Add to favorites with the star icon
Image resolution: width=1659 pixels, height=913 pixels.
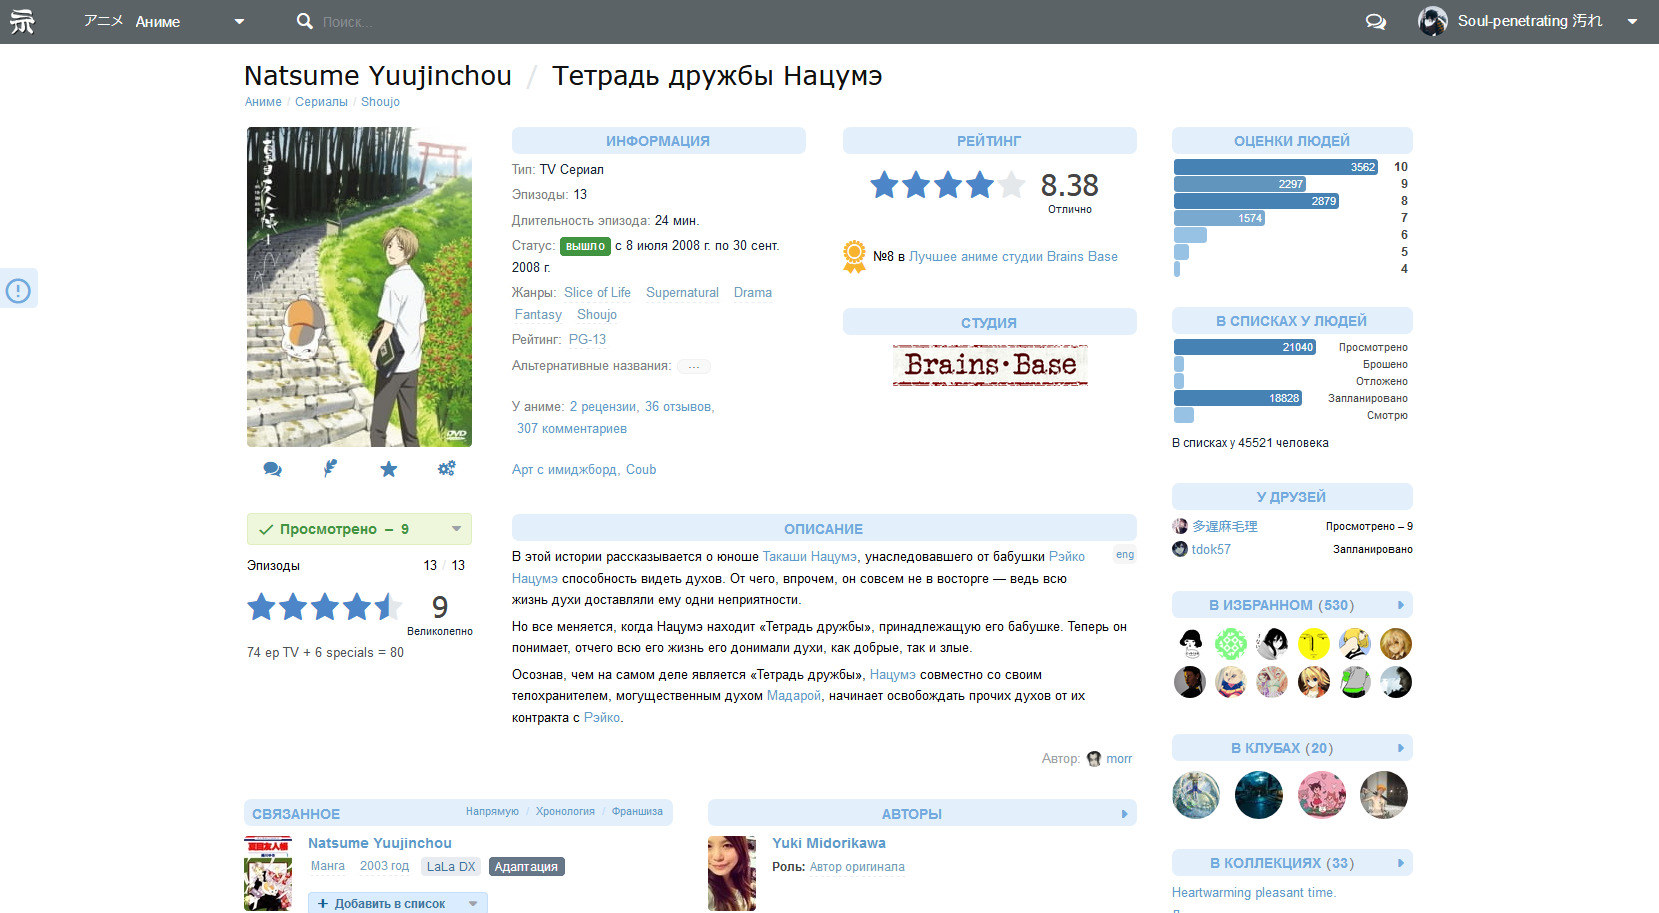(389, 468)
